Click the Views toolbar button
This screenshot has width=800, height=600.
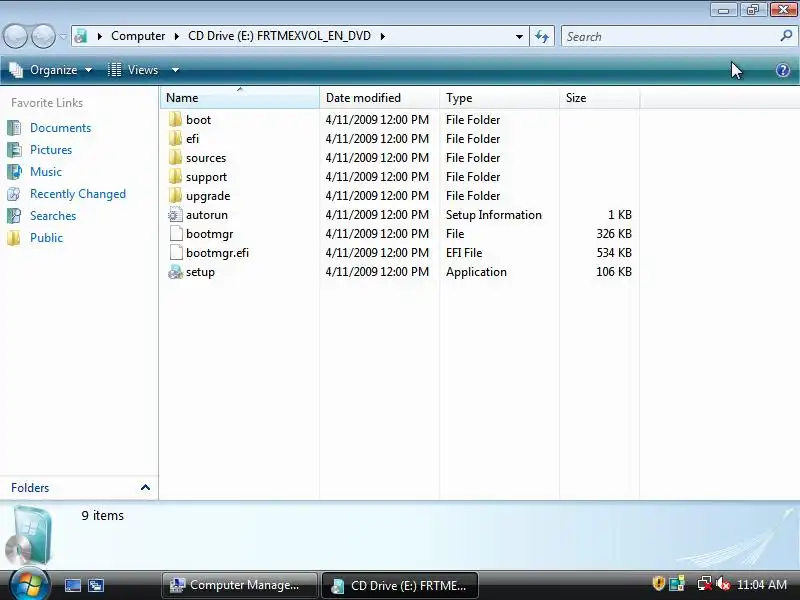134,70
